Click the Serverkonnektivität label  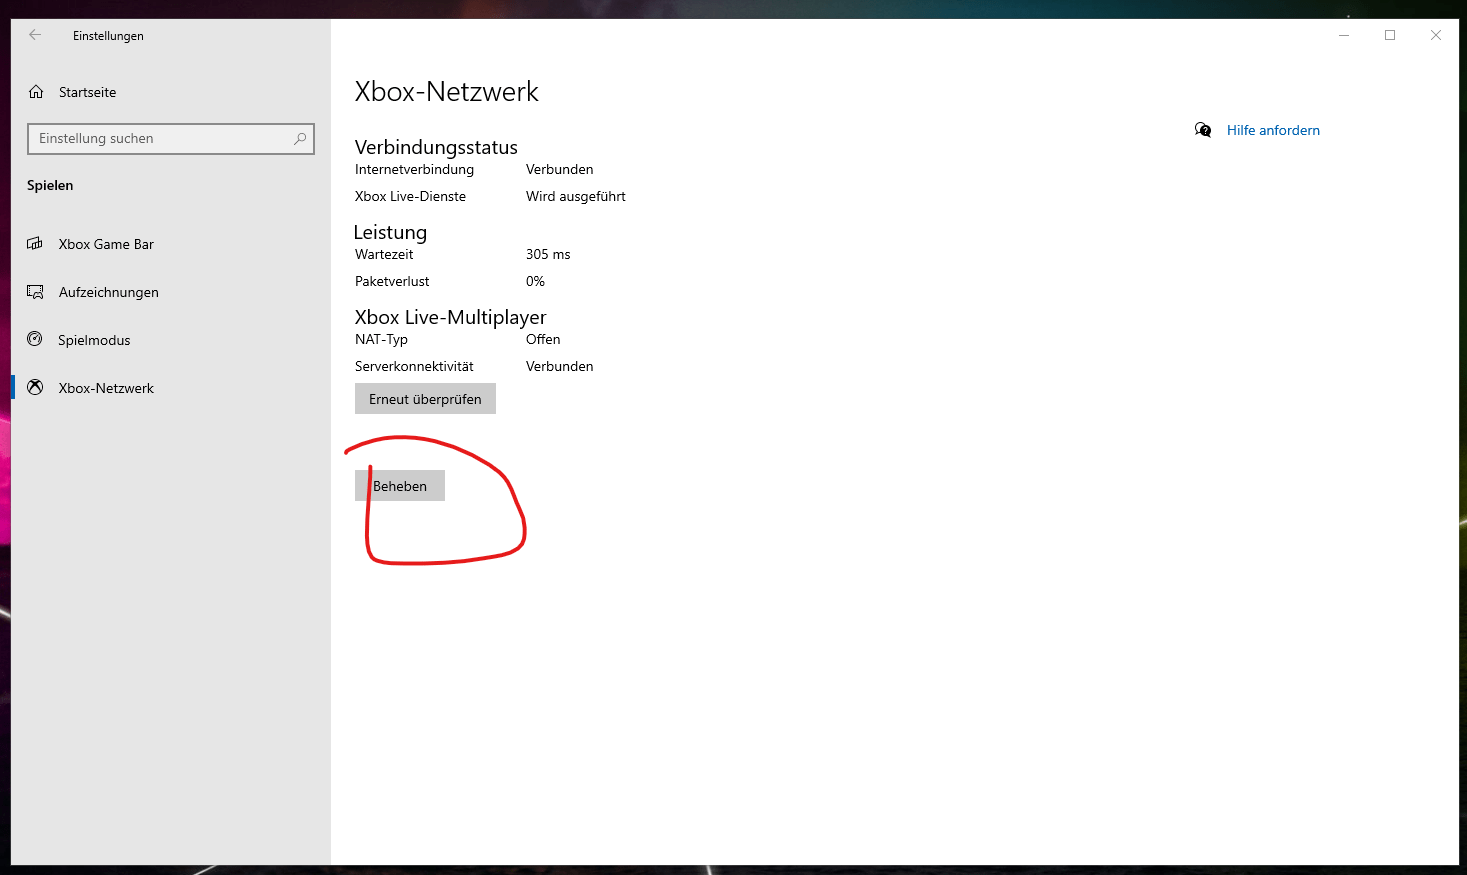(414, 366)
